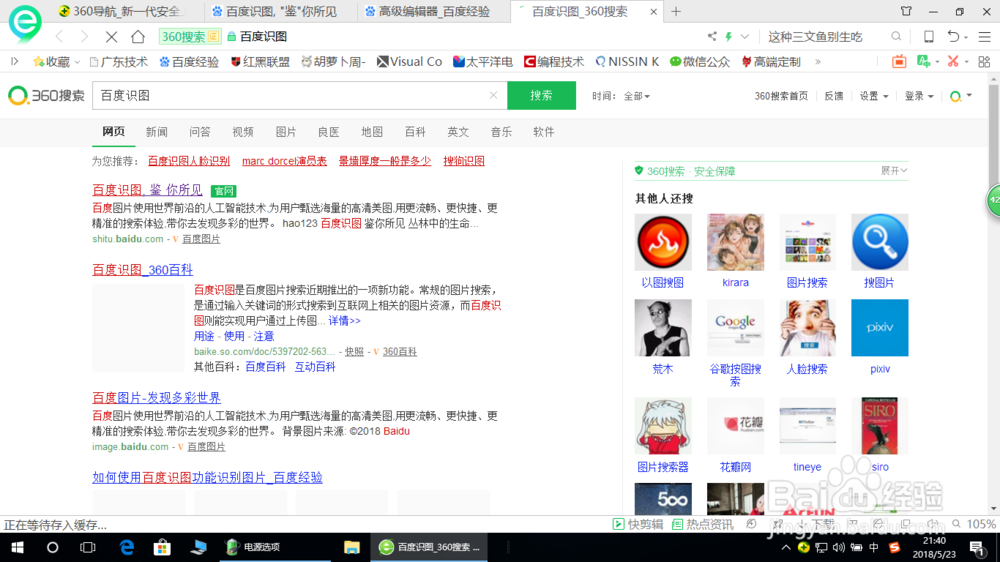Open the Cortana search circle

[52, 547]
